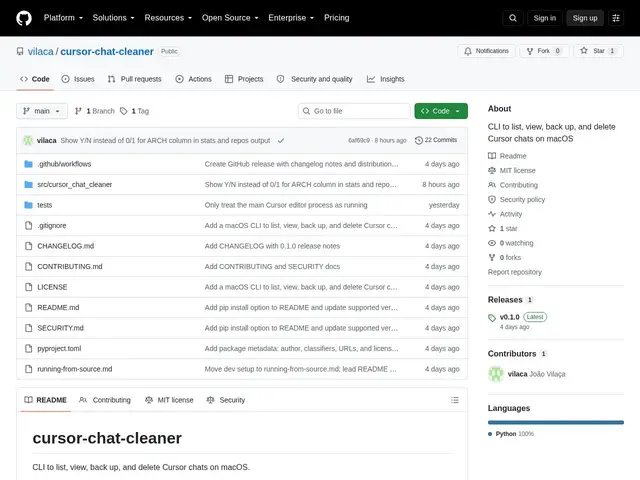Viewport: 640px width, 480px height.
Task: Open cursor-chat-cleaner repository name link
Action: (x=107, y=52)
